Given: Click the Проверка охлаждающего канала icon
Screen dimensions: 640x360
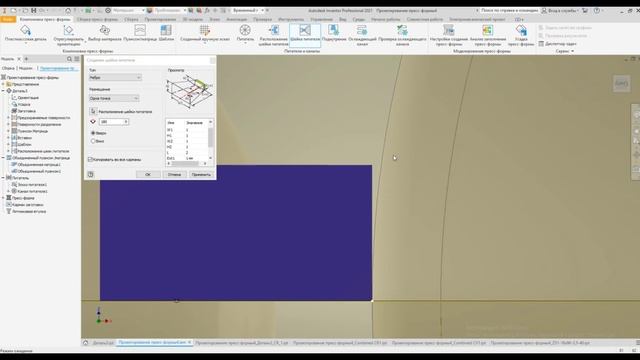Looking at the screenshot, I should (x=402, y=30).
